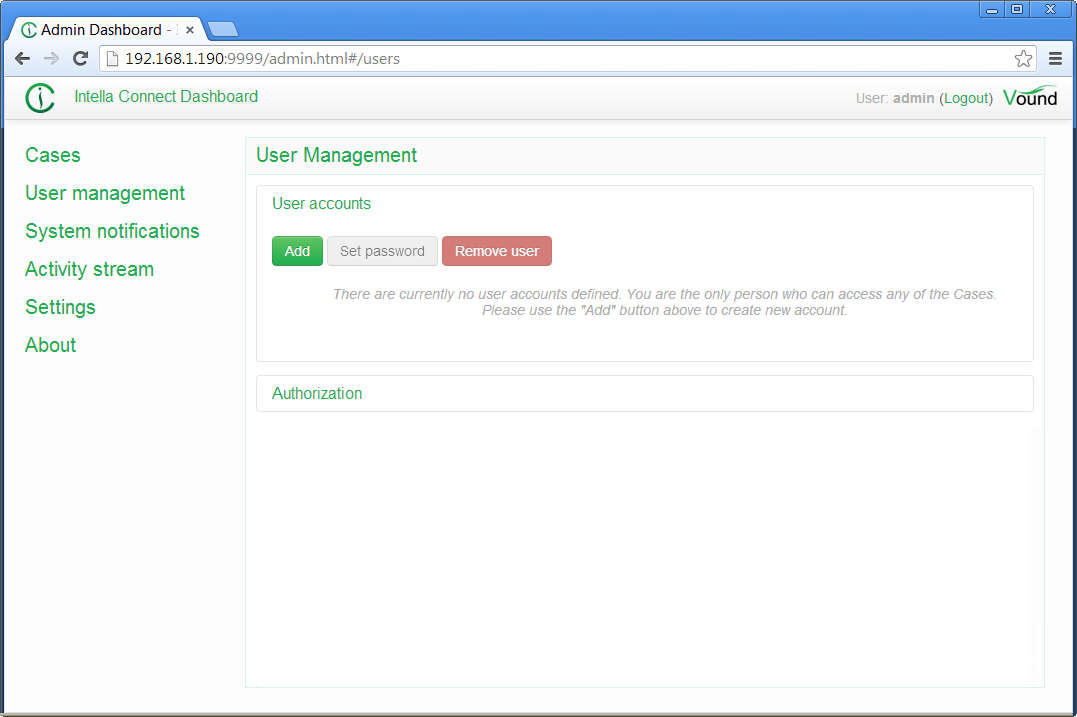Click the Vound logo in header
The width and height of the screenshot is (1077, 717).
click(x=1030, y=97)
